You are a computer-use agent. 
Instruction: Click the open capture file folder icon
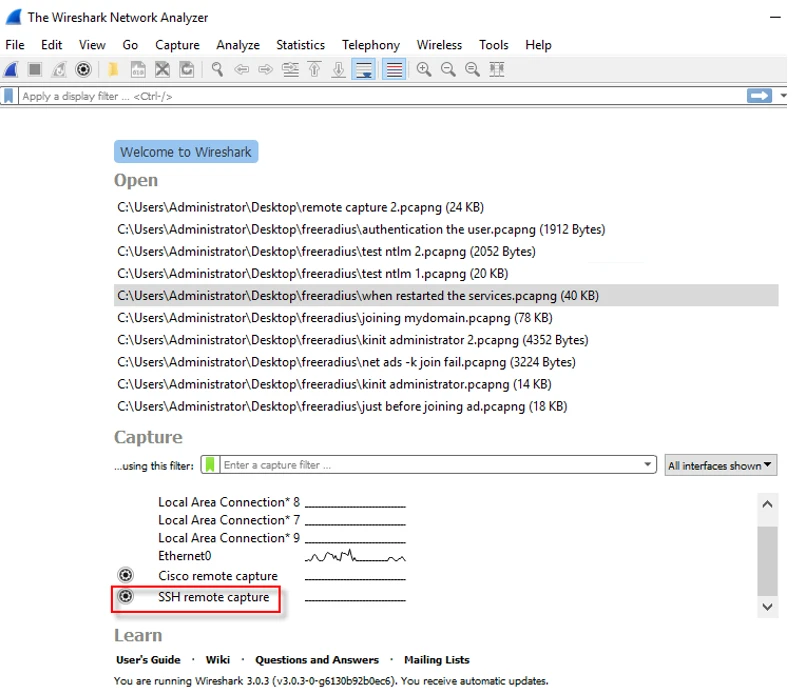(113, 69)
